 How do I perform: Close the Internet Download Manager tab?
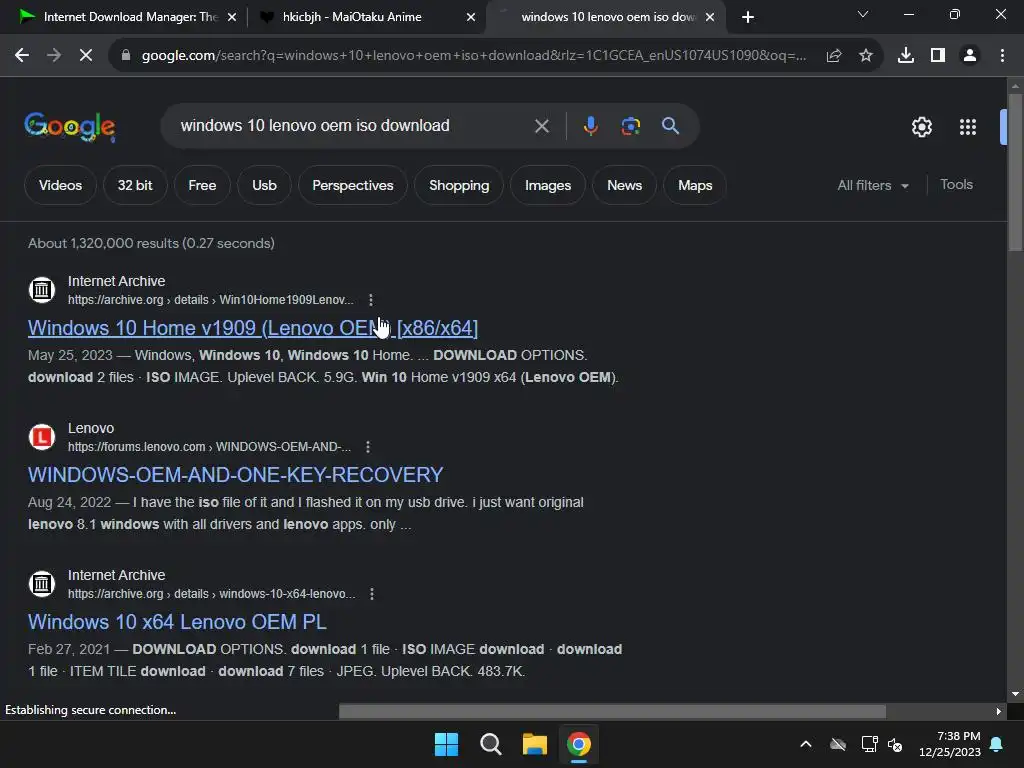tap(232, 17)
